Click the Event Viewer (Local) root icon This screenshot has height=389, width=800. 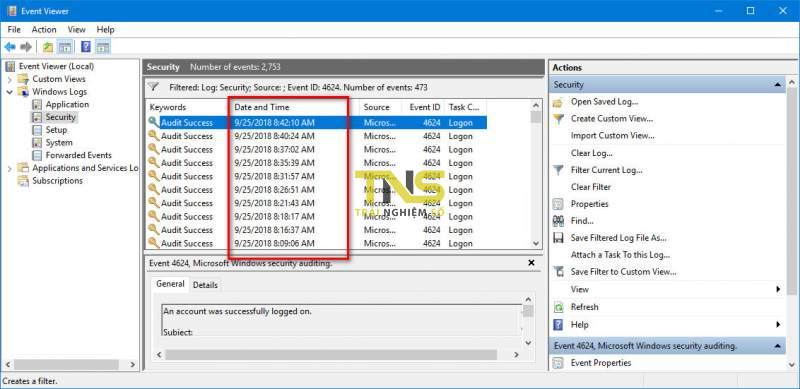10,66
